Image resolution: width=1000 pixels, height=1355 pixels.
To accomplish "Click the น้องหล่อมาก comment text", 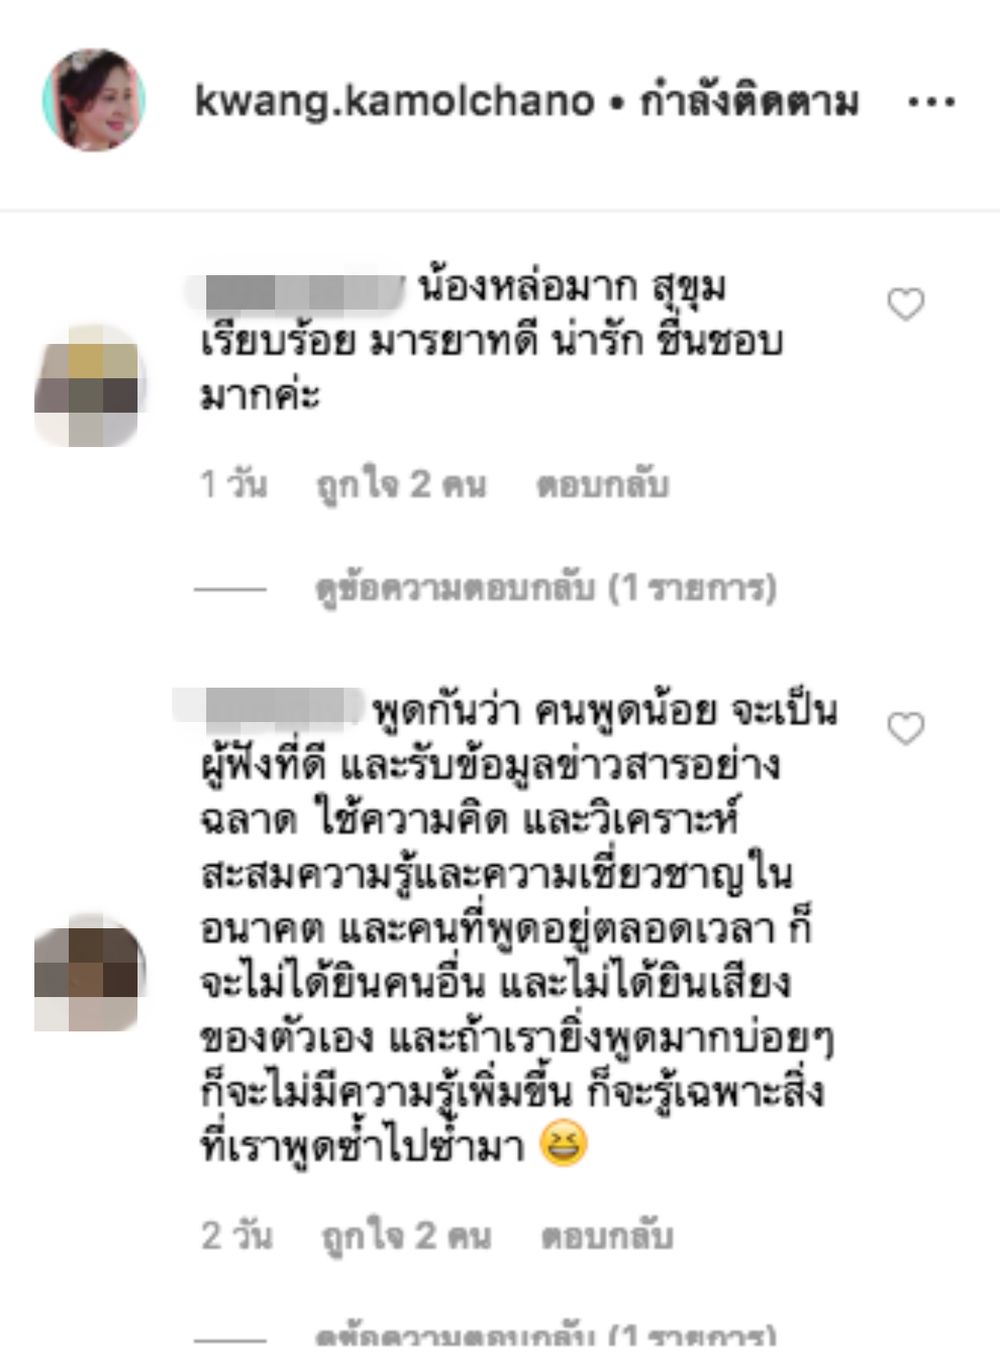I will 492,341.
